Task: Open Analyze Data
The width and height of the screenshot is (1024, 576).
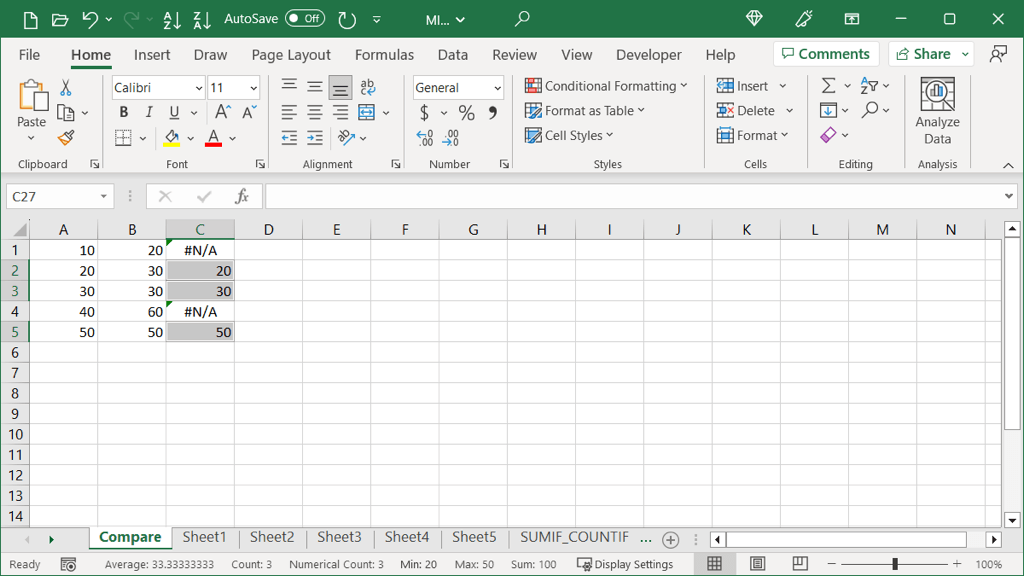Action: pyautogui.click(x=937, y=112)
